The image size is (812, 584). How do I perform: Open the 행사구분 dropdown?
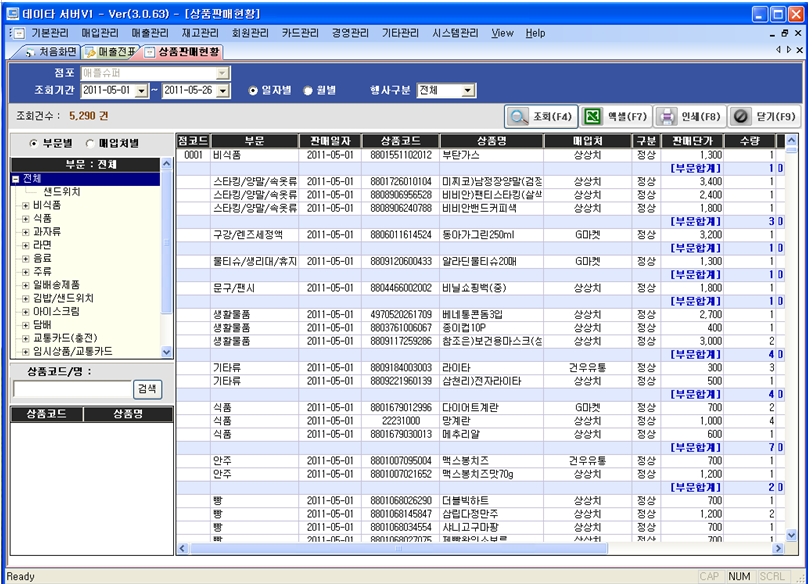pyautogui.click(x=469, y=91)
